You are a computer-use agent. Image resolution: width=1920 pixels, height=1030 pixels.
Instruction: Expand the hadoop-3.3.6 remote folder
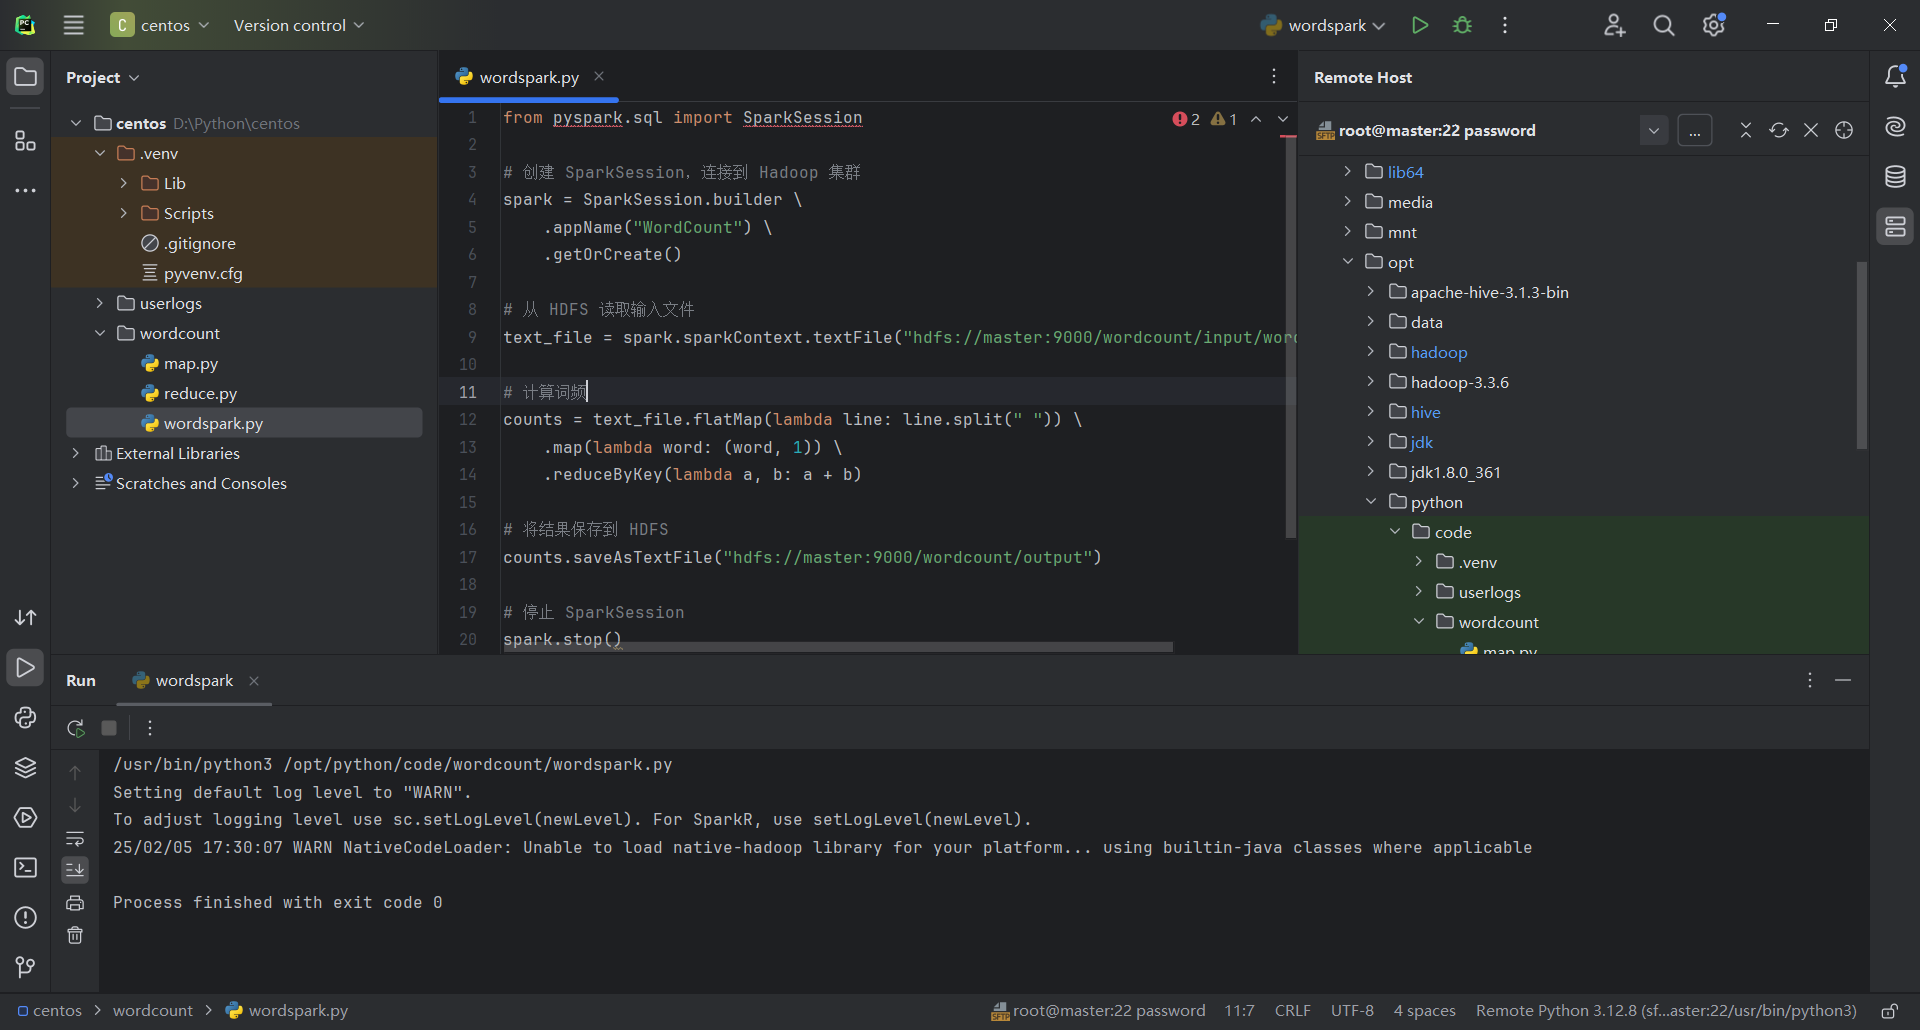(1371, 382)
